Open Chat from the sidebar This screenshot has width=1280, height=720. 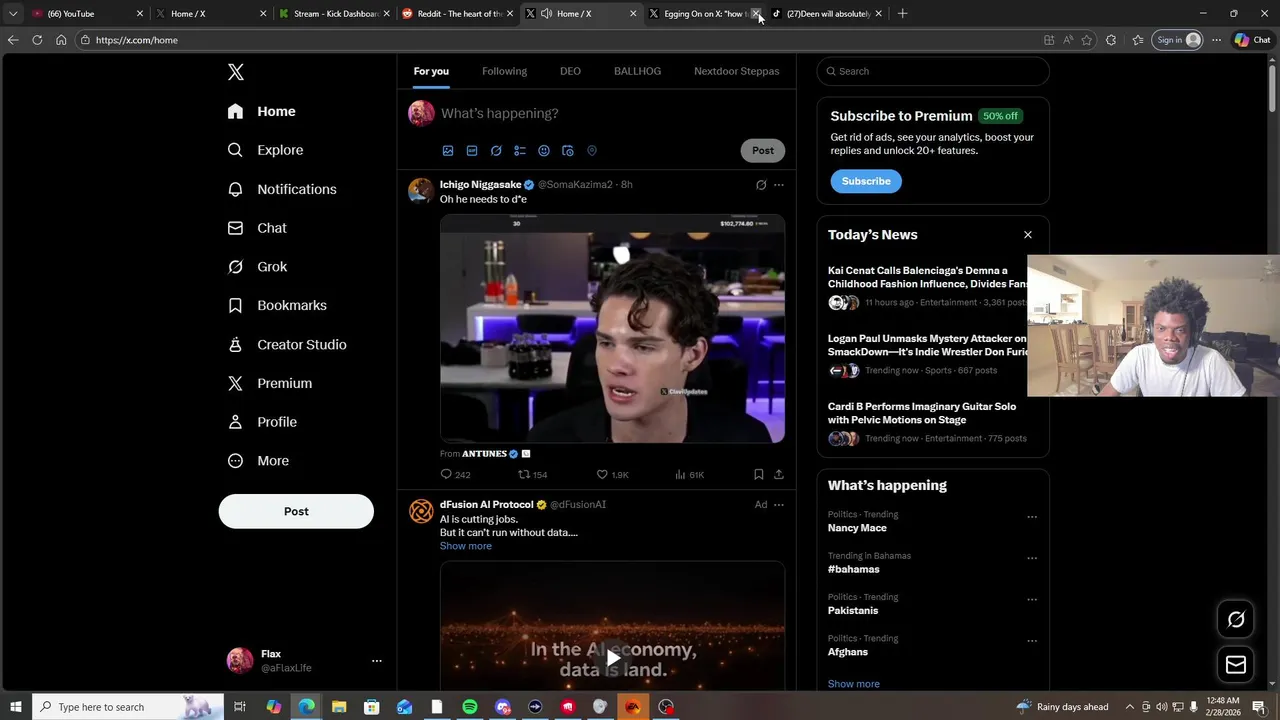click(257, 228)
